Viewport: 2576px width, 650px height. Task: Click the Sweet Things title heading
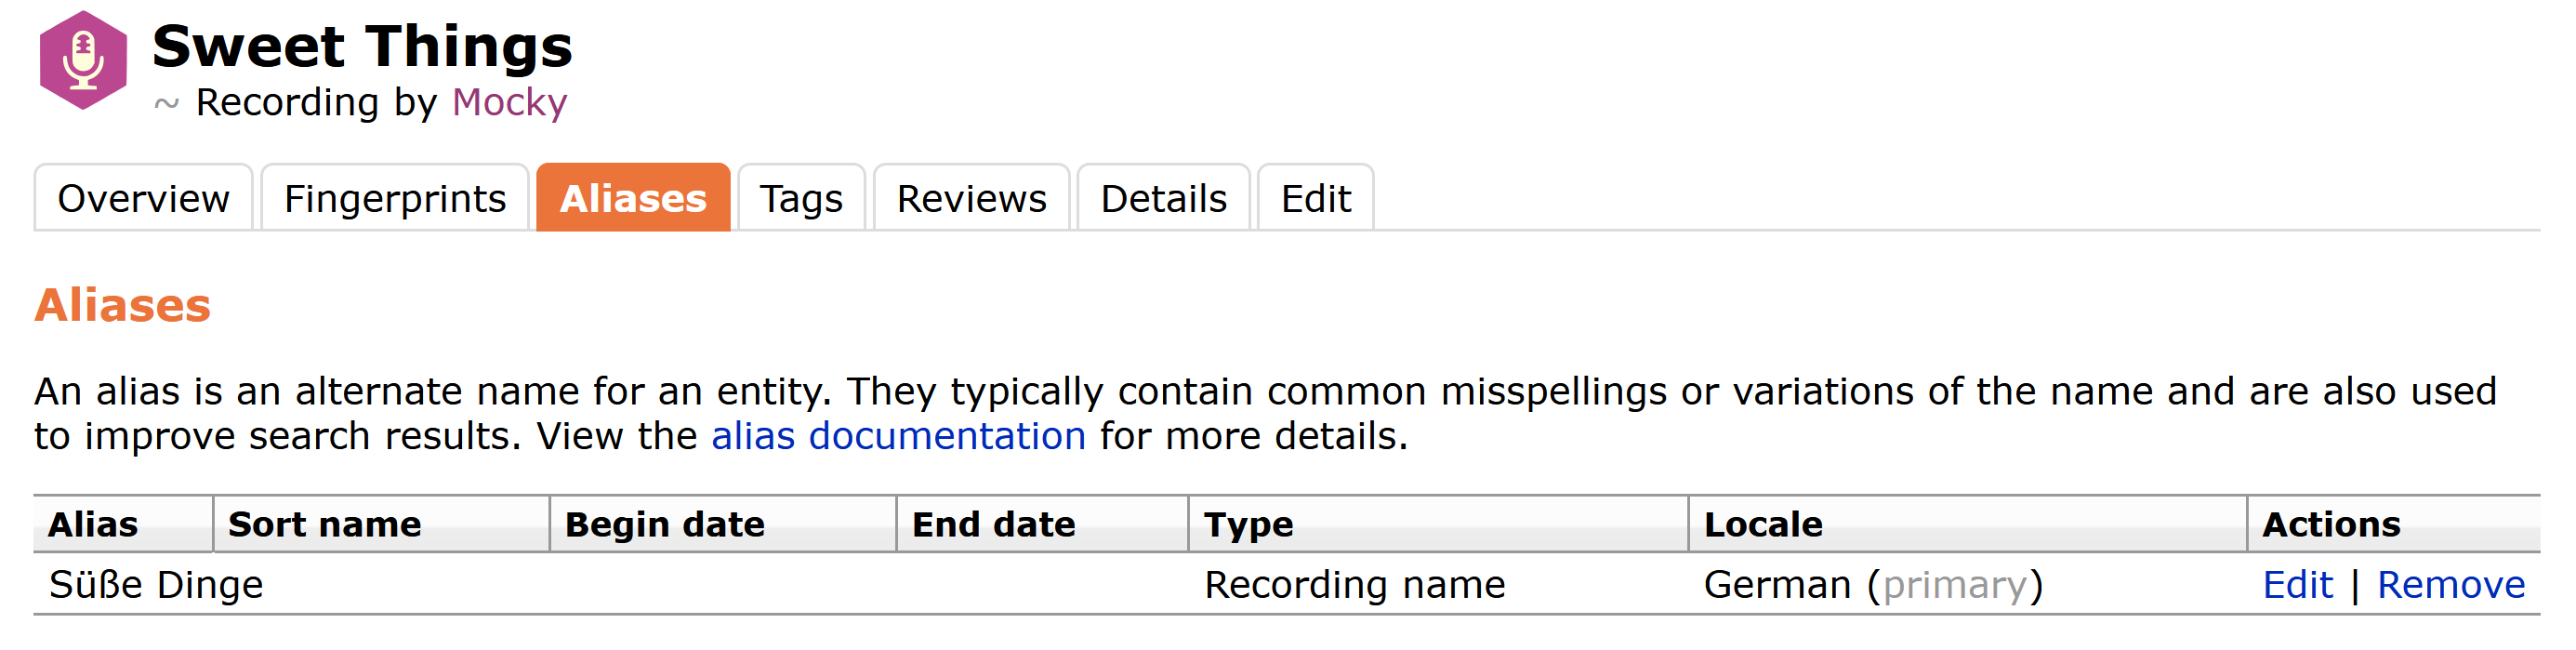pyautogui.click(x=362, y=46)
